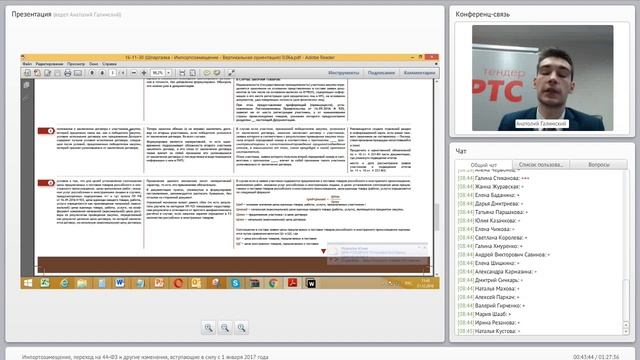Open the Подписание pane in Adobe Reader
Viewport: 640px width, 360px height.
tap(381, 73)
